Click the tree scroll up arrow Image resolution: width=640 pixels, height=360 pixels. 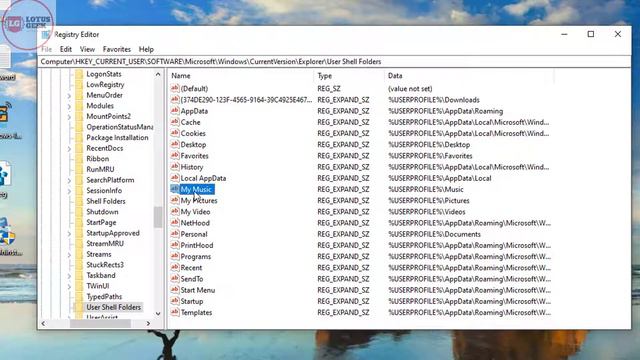coord(158,74)
